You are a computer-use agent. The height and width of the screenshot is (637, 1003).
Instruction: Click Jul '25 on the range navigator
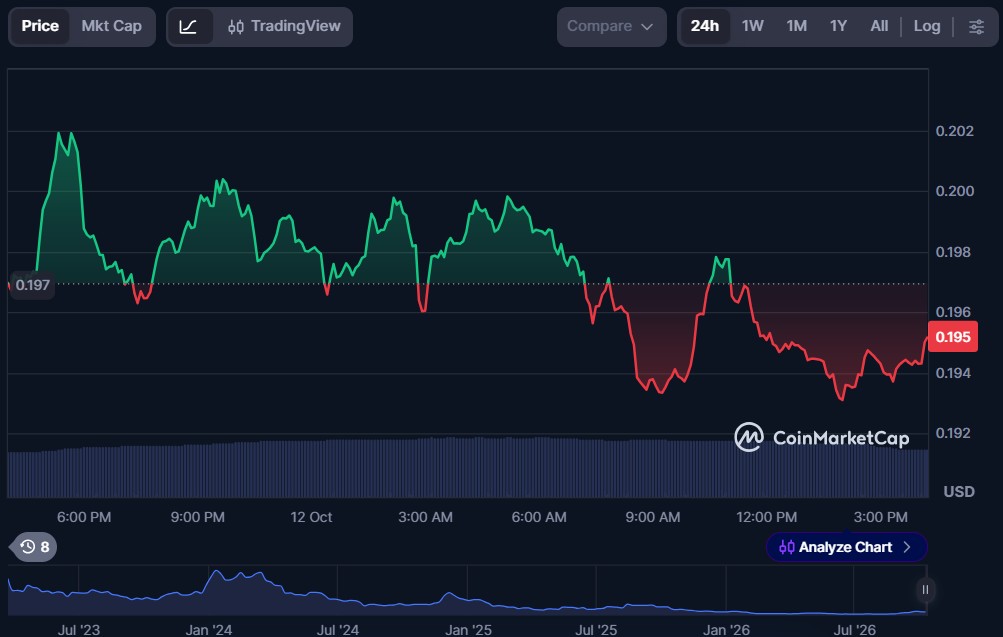pyautogui.click(x=596, y=630)
